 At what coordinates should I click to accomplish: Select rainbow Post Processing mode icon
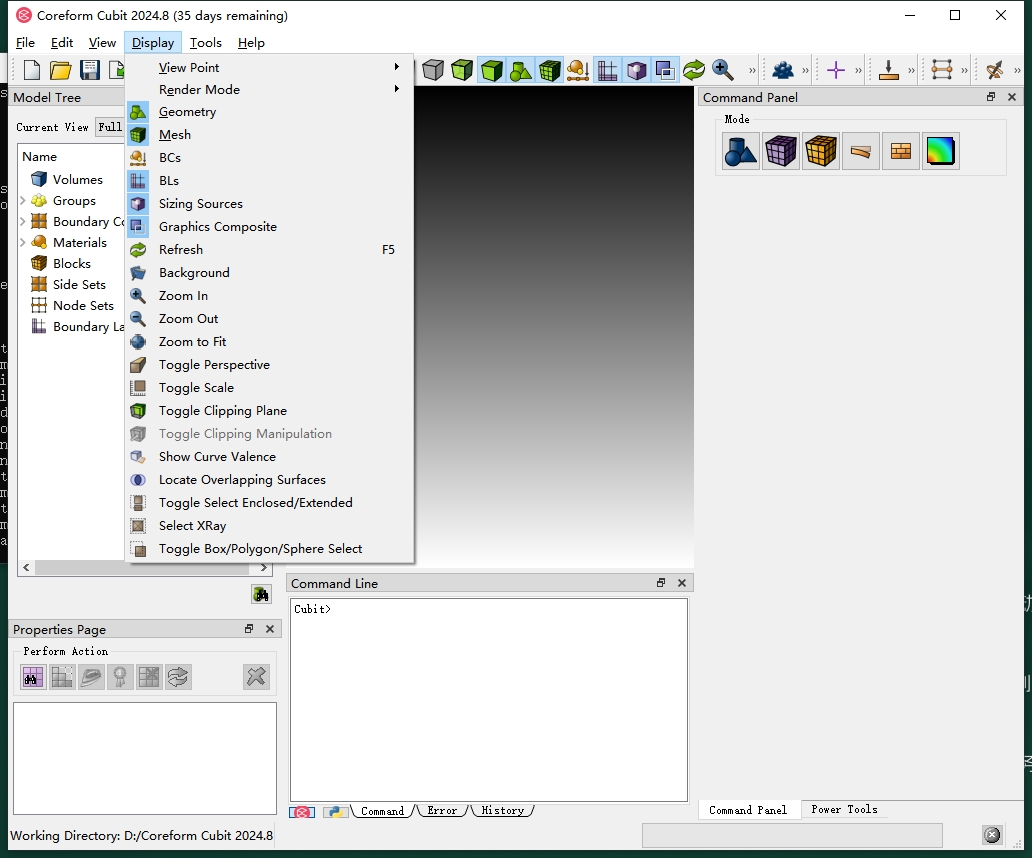[x=941, y=151]
